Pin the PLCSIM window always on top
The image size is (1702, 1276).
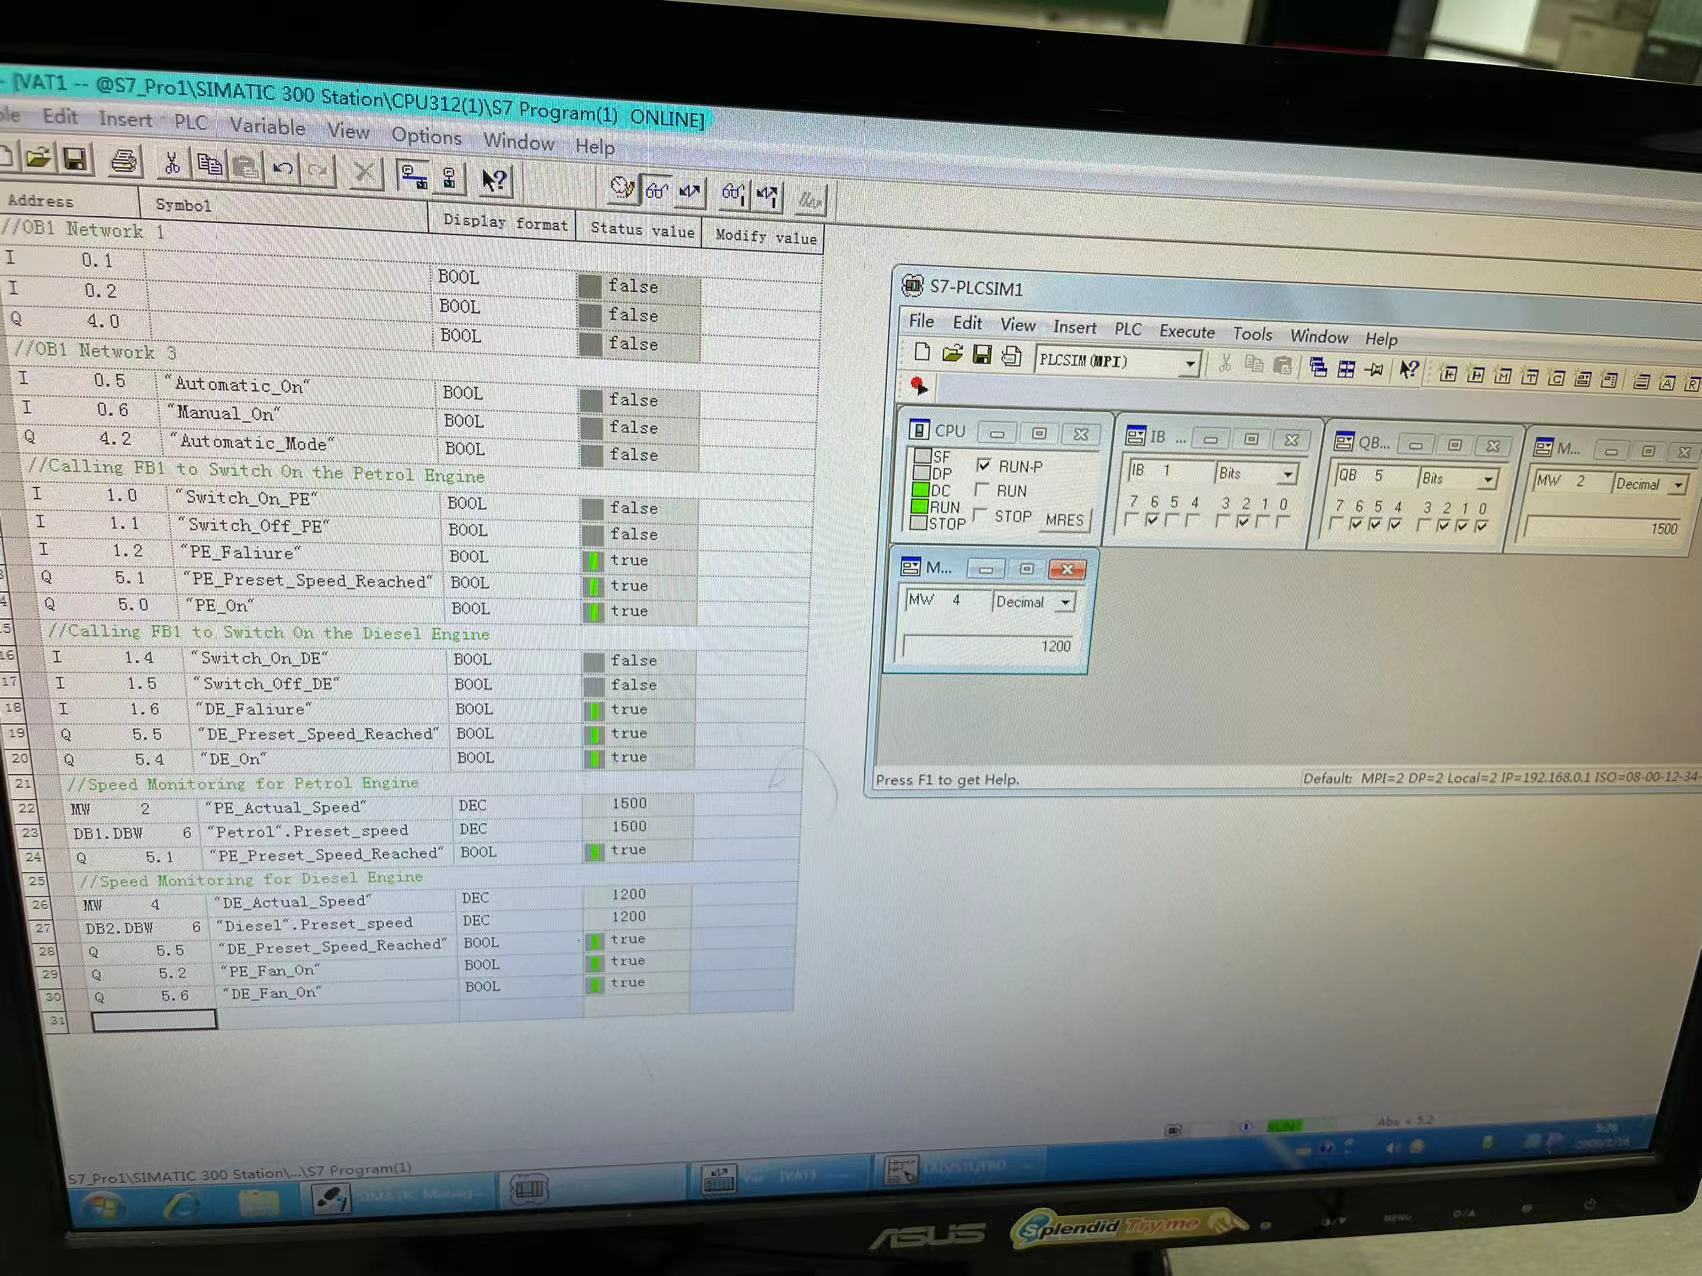point(1373,370)
